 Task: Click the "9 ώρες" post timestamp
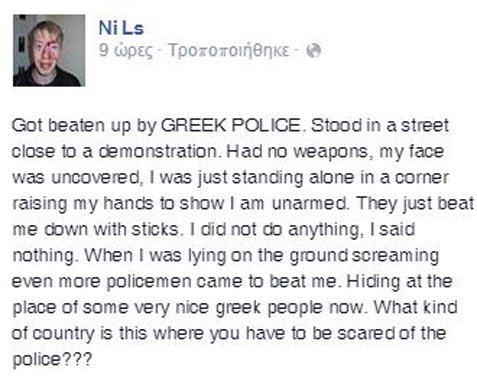coord(126,51)
